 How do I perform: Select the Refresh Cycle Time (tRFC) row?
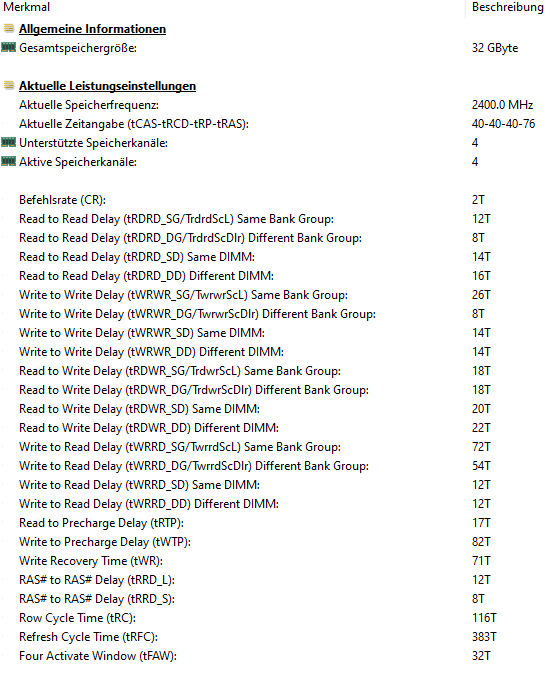click(279, 637)
